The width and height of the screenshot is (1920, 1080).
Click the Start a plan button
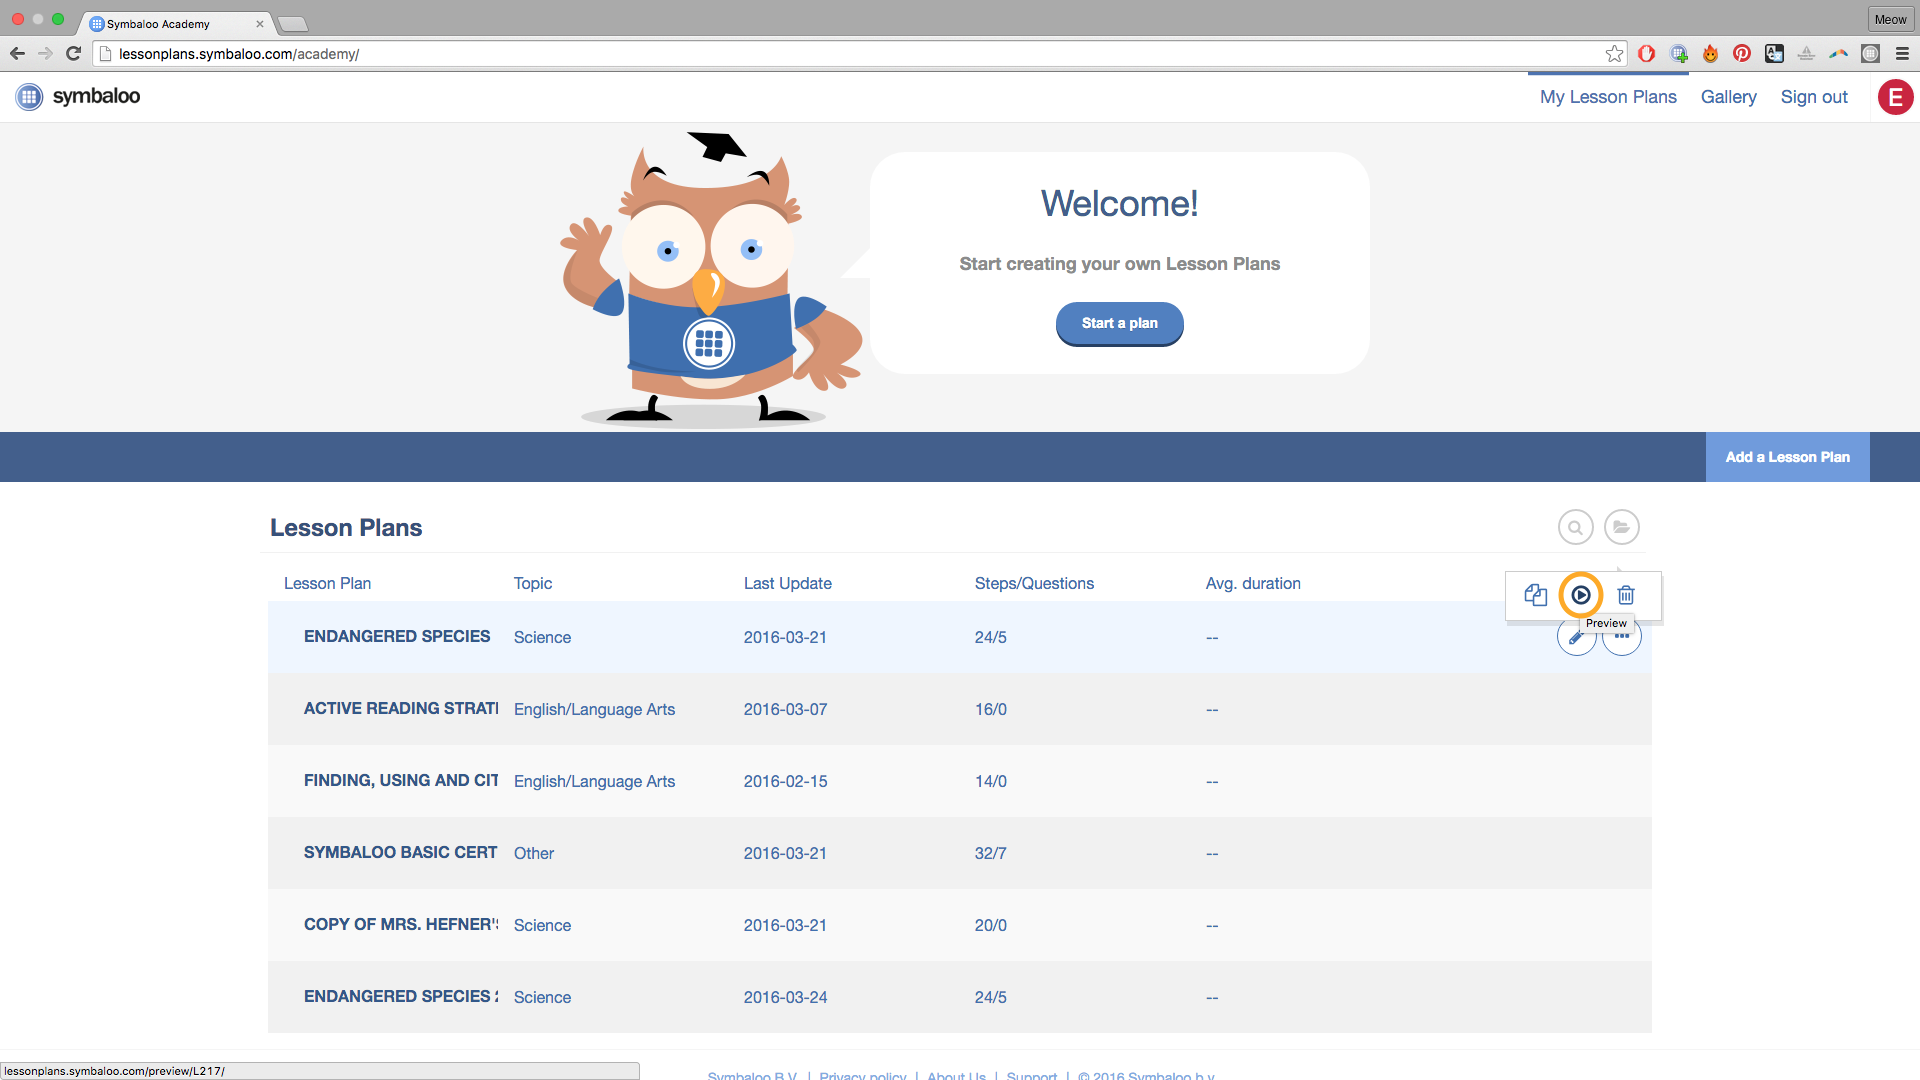[1119, 323]
